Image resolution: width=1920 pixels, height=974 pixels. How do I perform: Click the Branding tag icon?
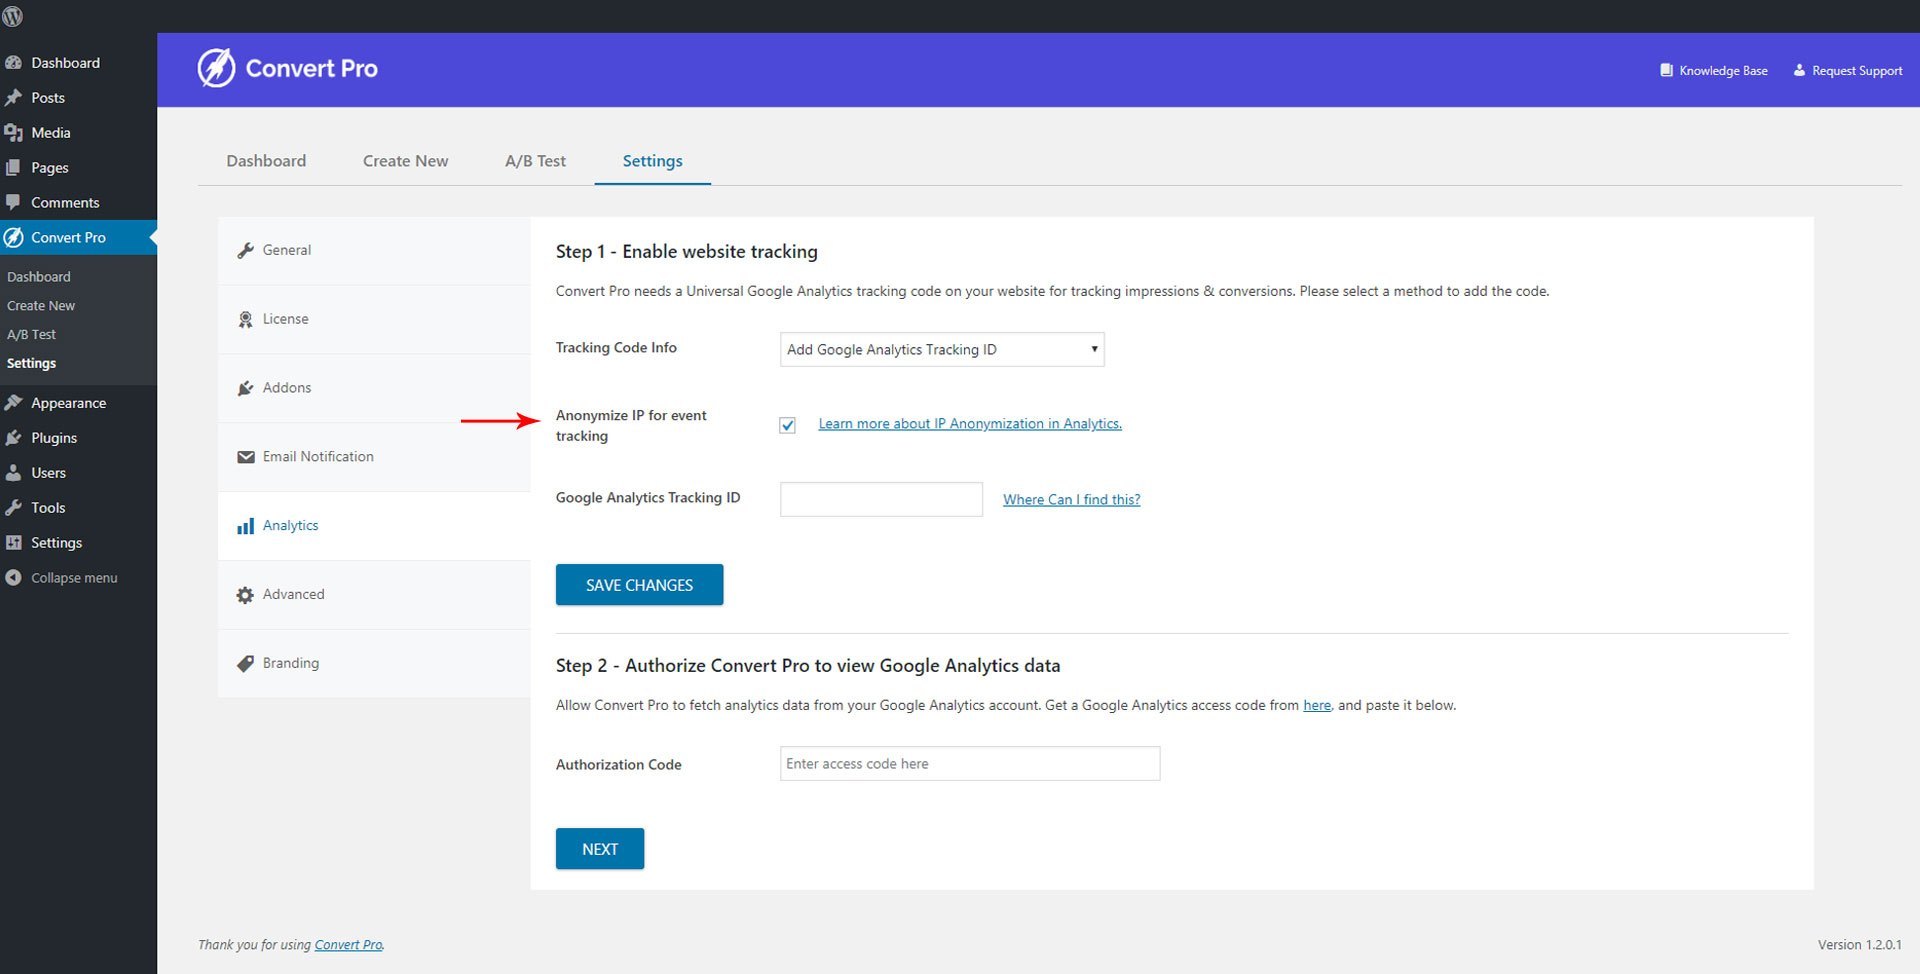coord(245,663)
